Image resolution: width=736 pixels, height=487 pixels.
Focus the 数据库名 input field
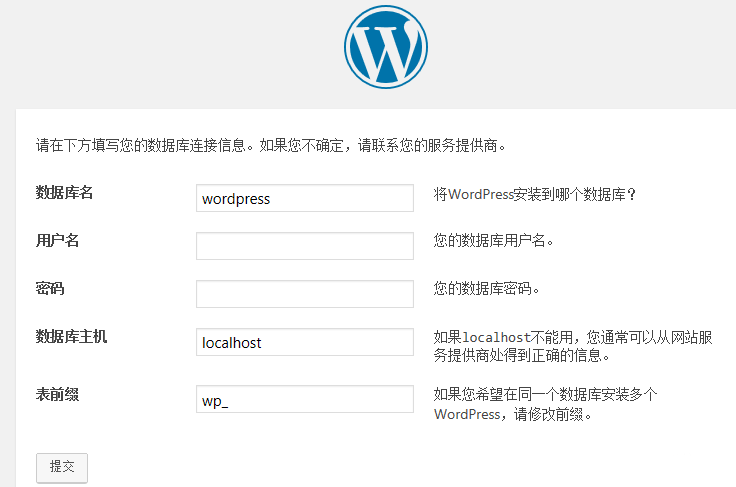point(305,198)
